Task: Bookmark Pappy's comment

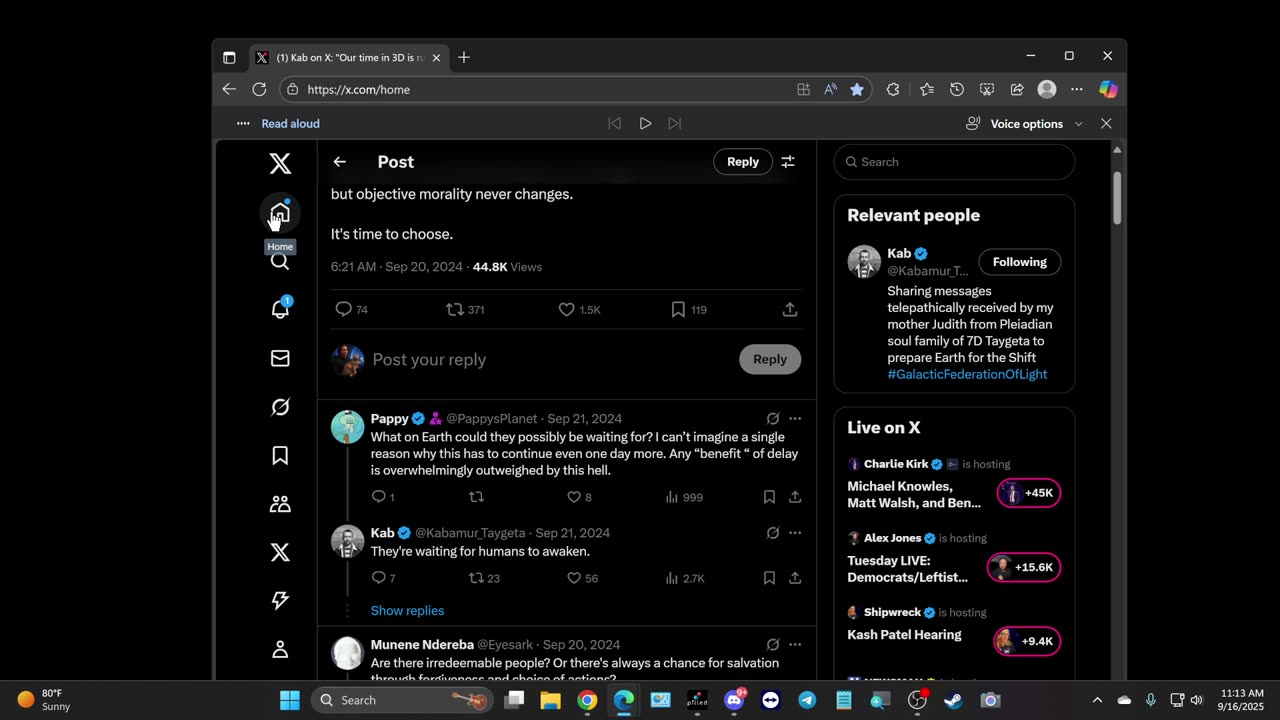Action: coord(769,497)
